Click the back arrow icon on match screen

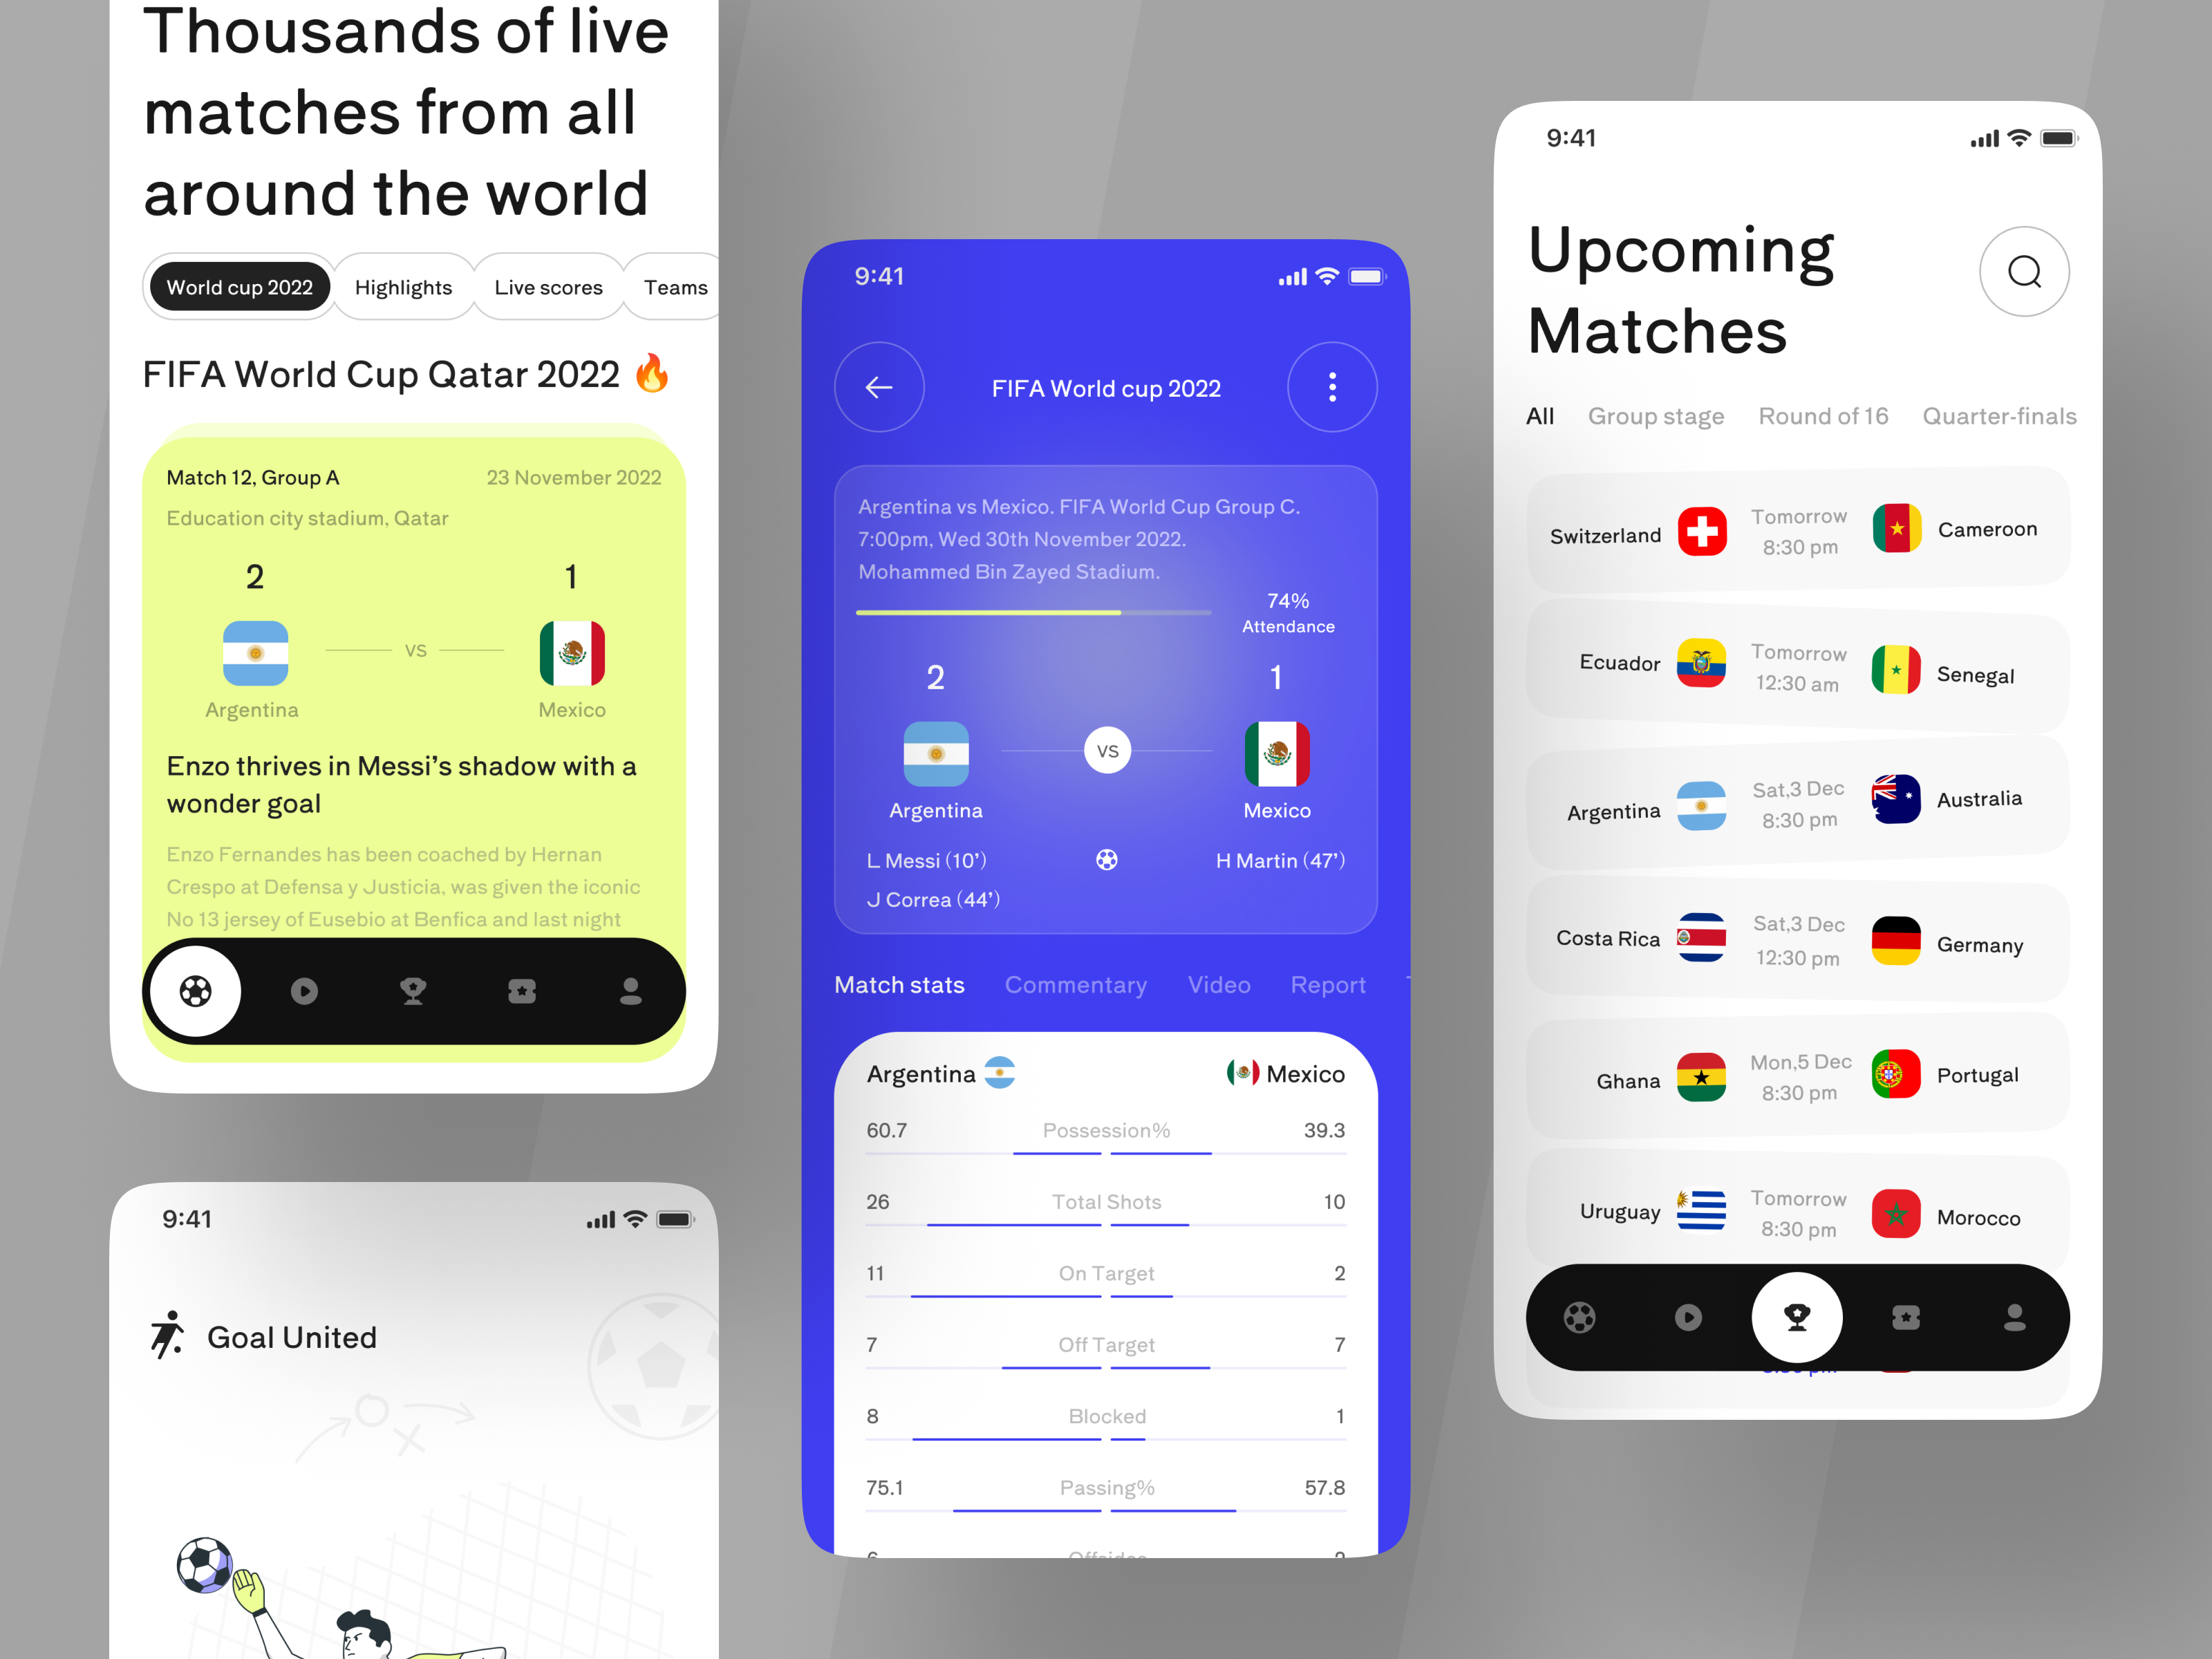coord(878,387)
